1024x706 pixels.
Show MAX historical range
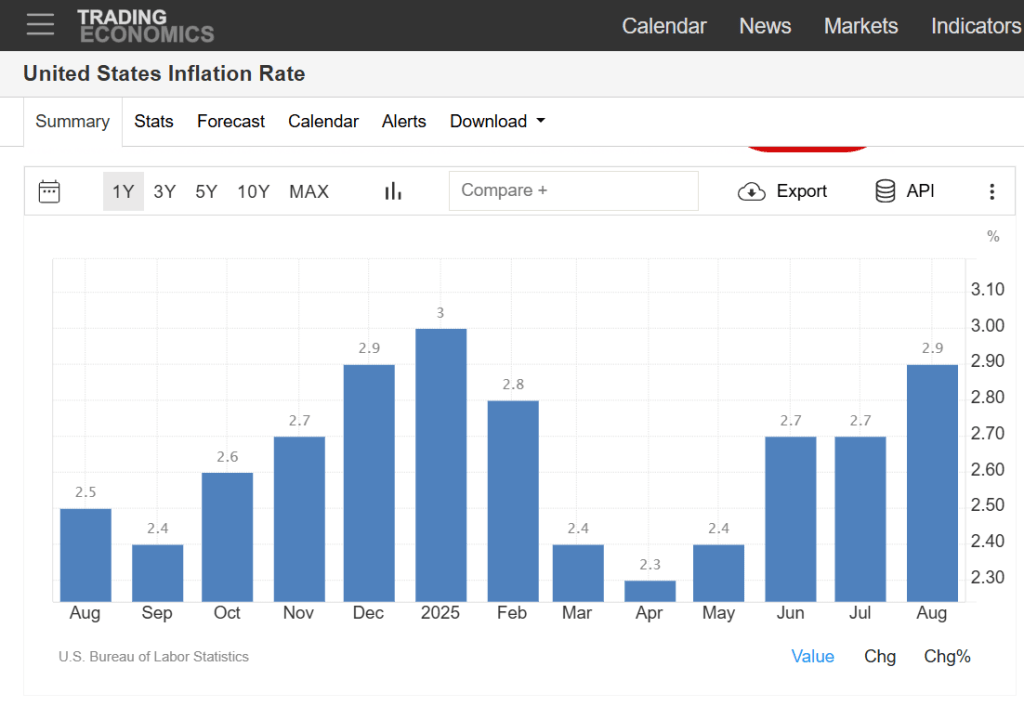[x=309, y=191]
